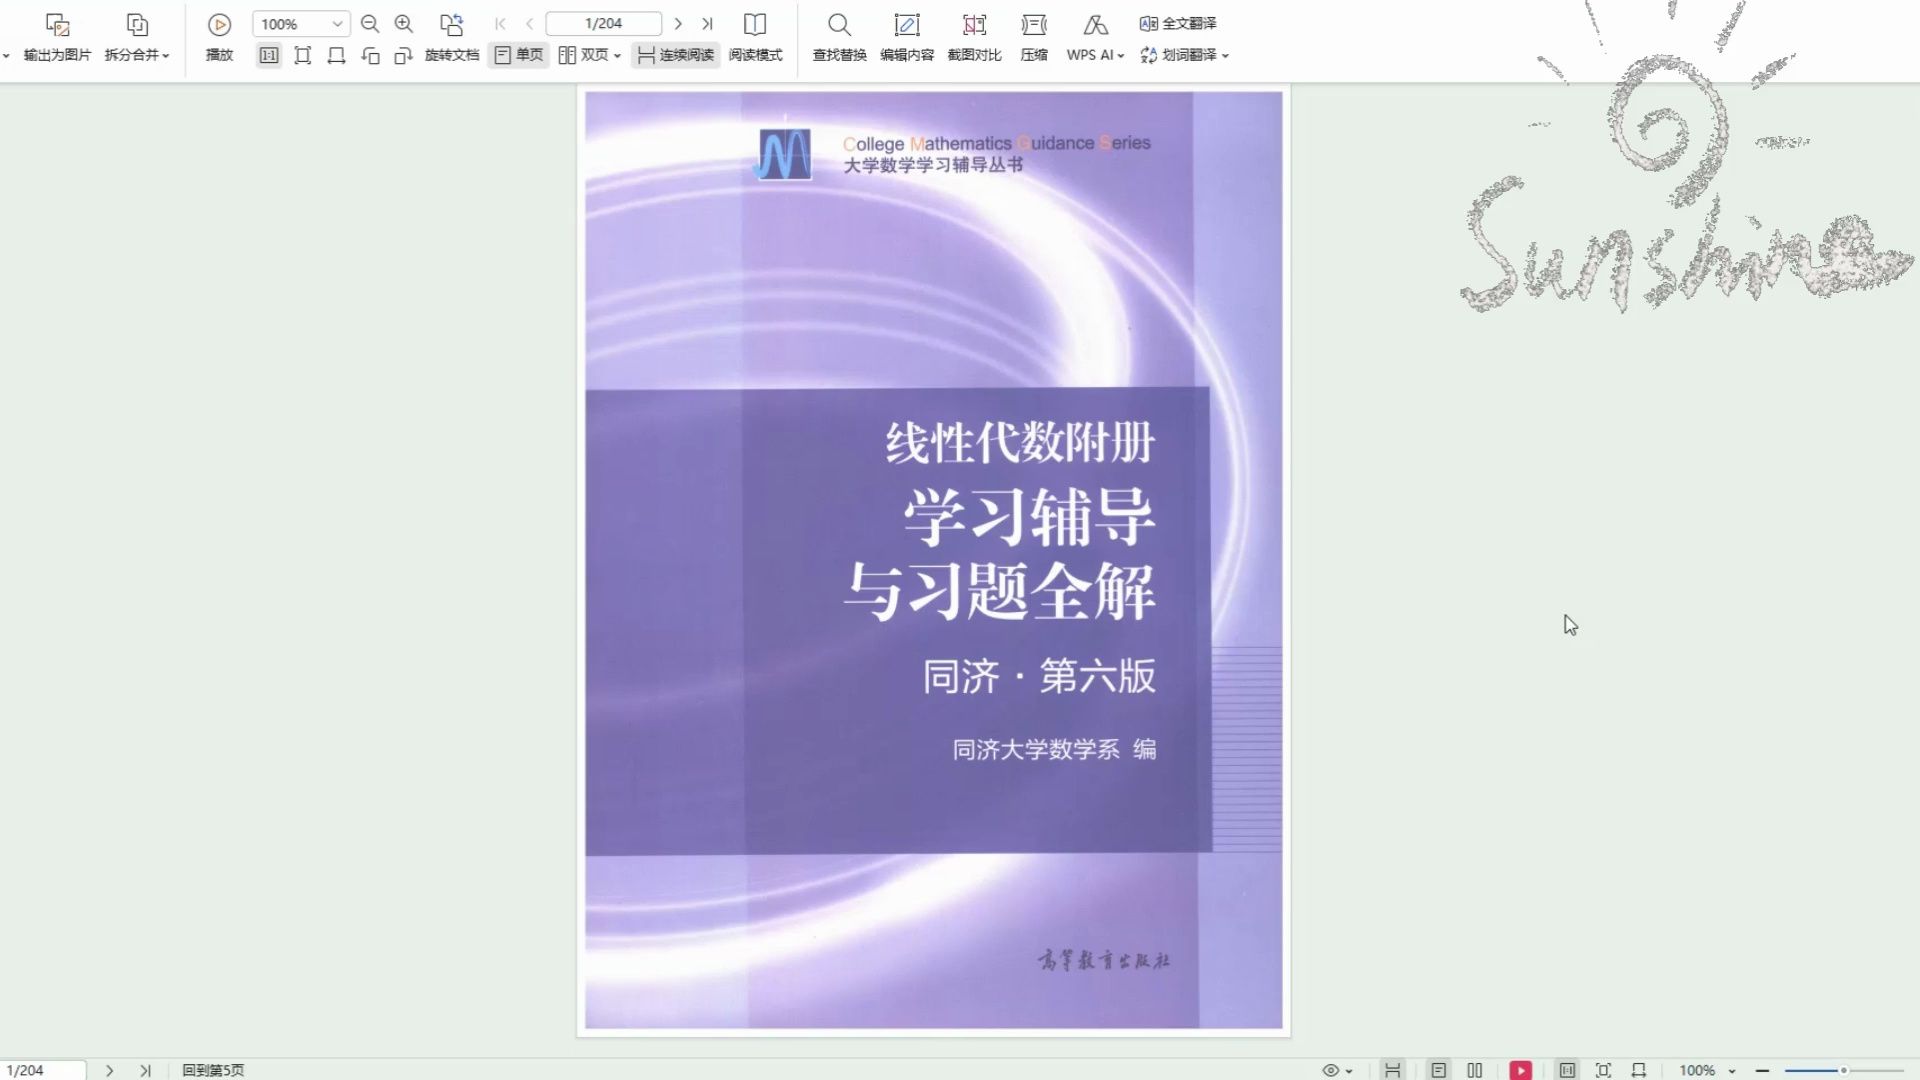Viewport: 1920px width, 1080px height.
Task: Click 输出为图片 export-to-image icon
Action: pos(57,25)
